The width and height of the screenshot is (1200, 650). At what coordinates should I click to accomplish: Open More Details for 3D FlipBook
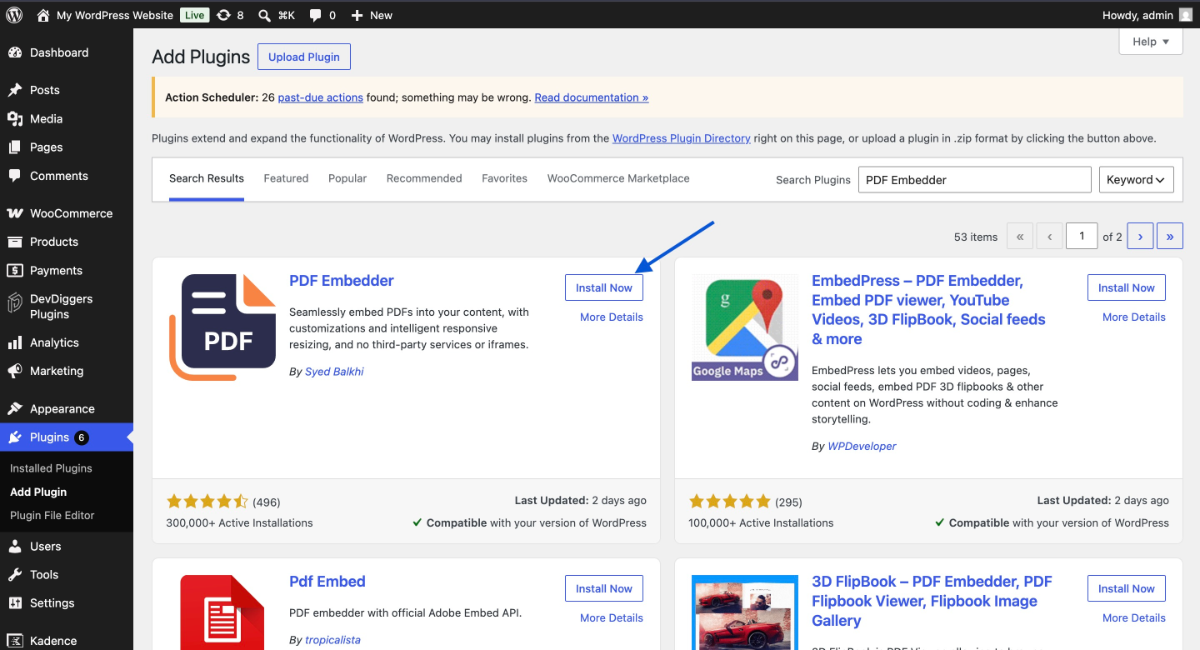tap(1134, 618)
